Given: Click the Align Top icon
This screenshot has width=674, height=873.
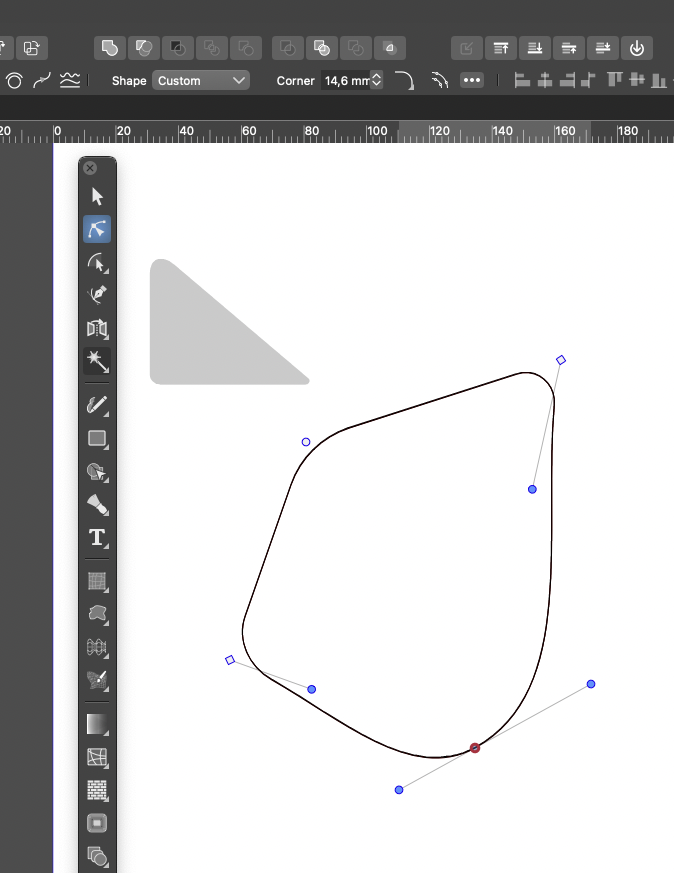Looking at the screenshot, I should pos(614,80).
